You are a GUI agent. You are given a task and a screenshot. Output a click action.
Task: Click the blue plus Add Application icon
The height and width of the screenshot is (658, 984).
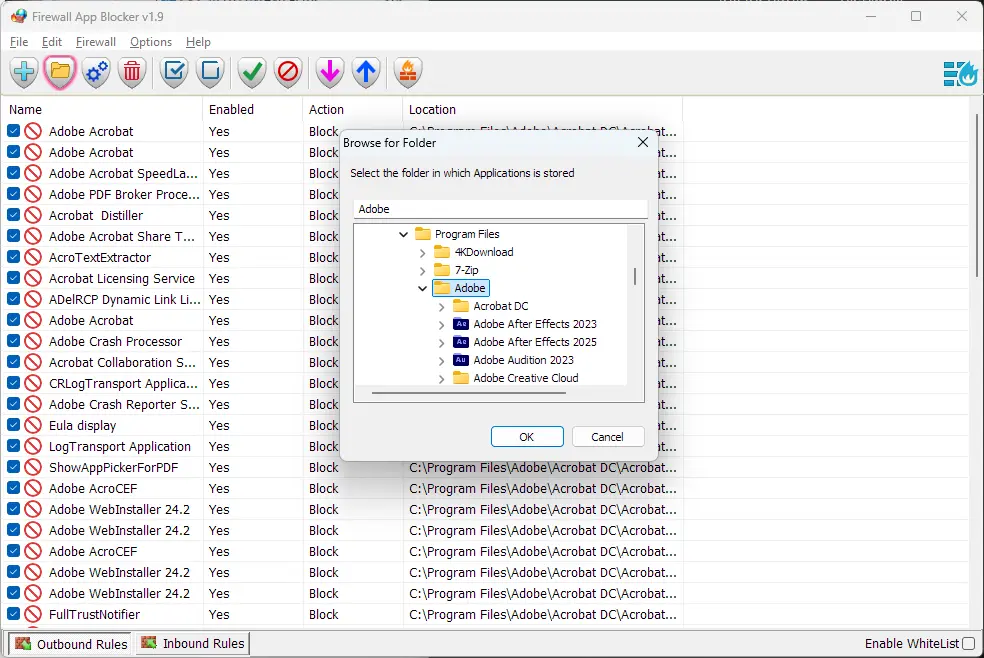tap(24, 72)
